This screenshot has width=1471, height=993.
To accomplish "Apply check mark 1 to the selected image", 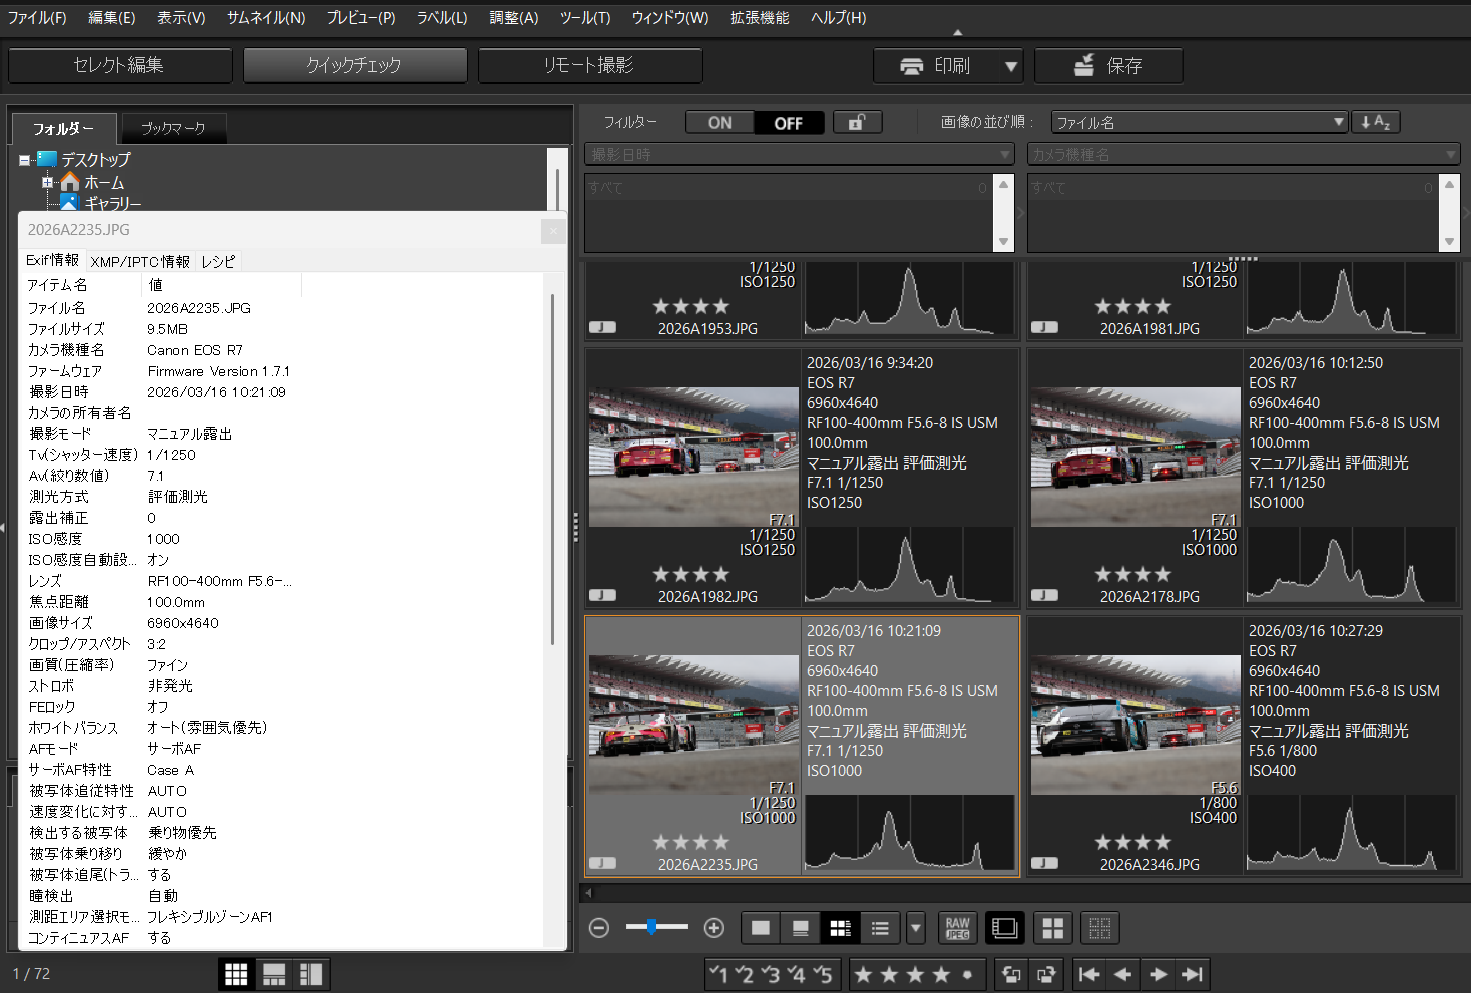I will pos(719,974).
